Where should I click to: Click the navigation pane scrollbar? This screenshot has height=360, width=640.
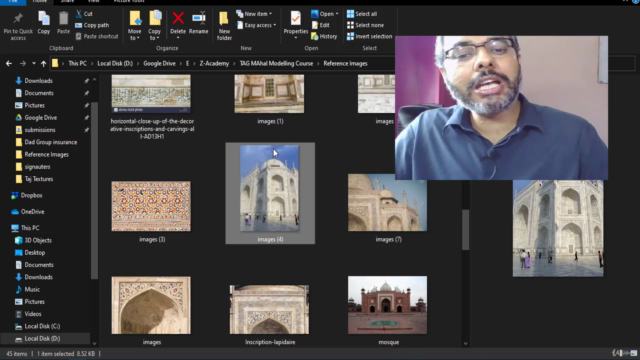(94, 190)
